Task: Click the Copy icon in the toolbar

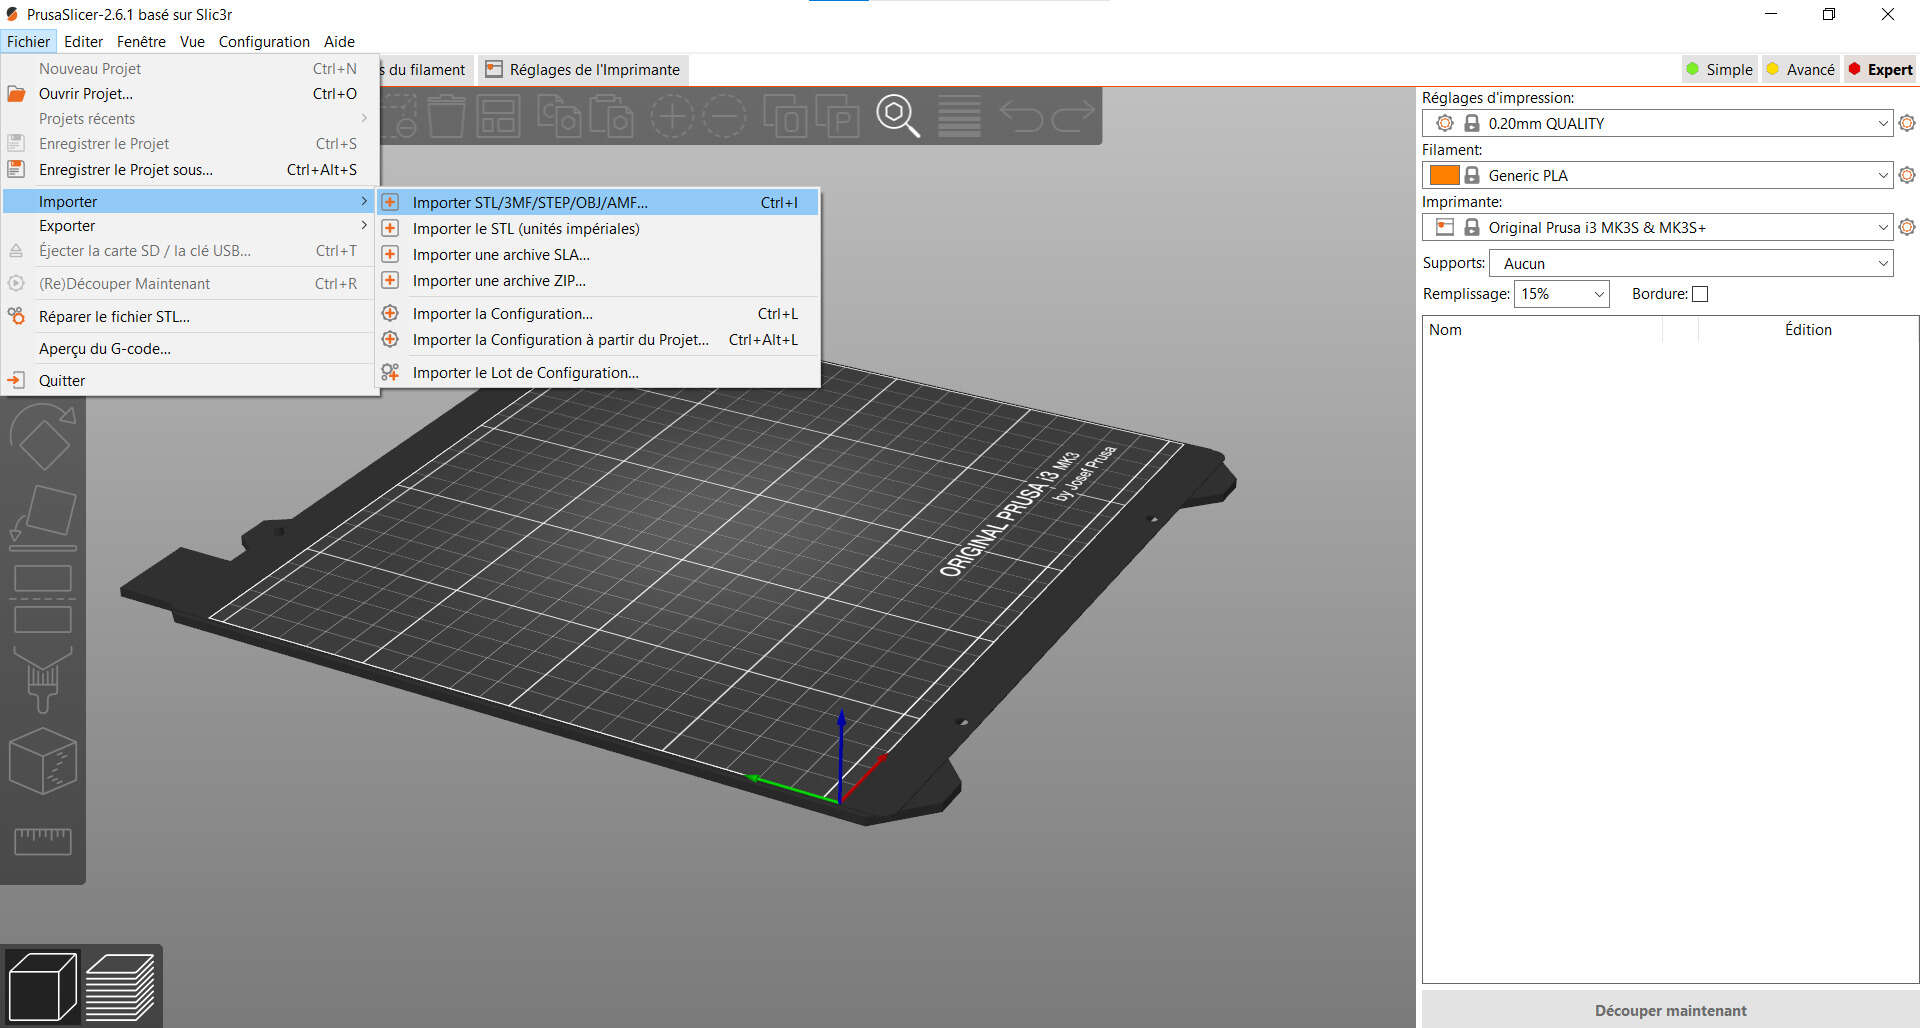Action: pyautogui.click(x=559, y=116)
